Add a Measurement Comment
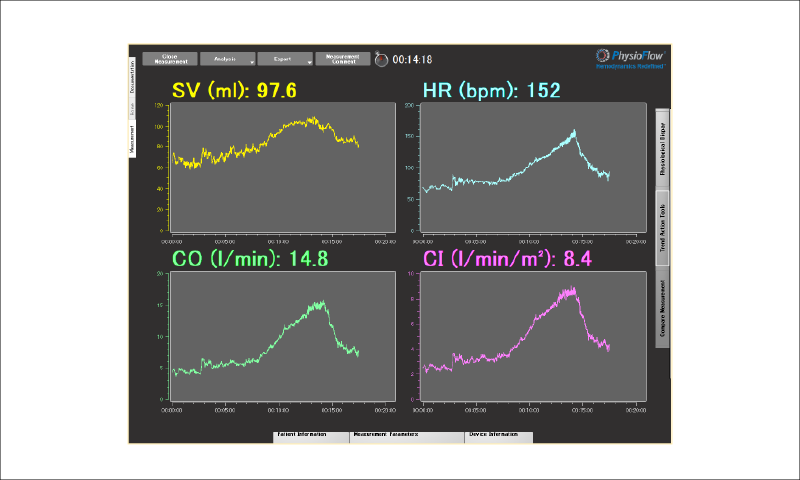Screen dimensions: 800x480 click(343, 59)
